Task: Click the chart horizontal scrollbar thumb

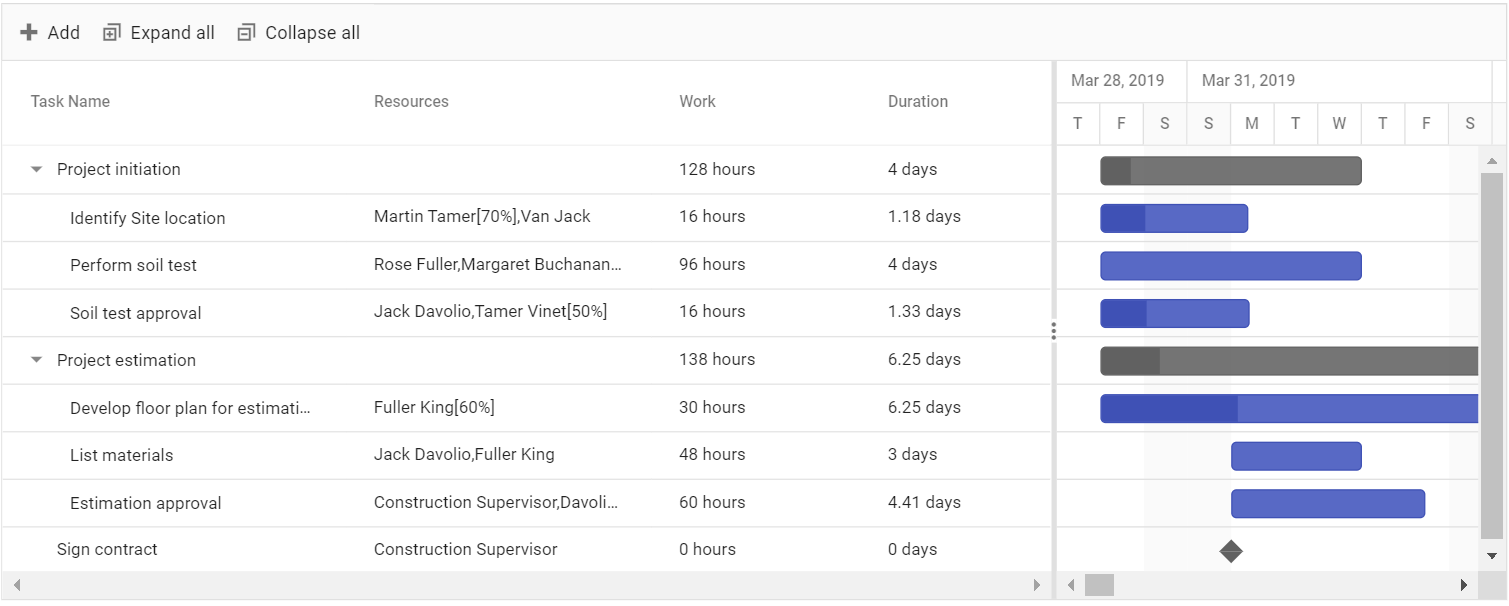Action: (1099, 585)
